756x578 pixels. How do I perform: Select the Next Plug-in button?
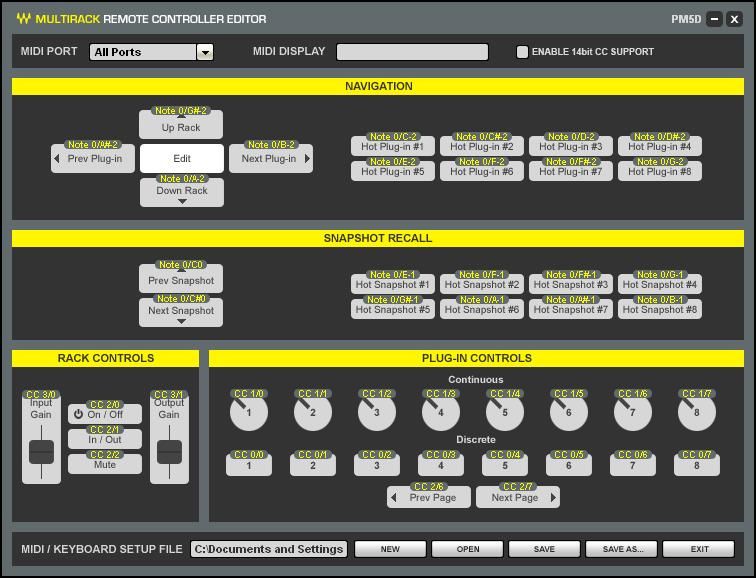point(271,158)
